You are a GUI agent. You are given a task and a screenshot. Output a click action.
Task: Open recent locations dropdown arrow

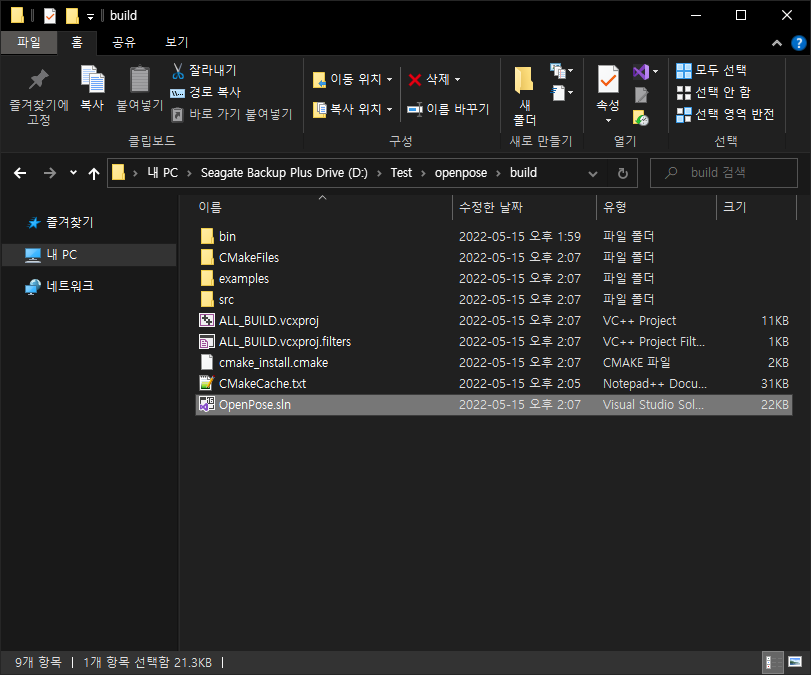pos(73,173)
